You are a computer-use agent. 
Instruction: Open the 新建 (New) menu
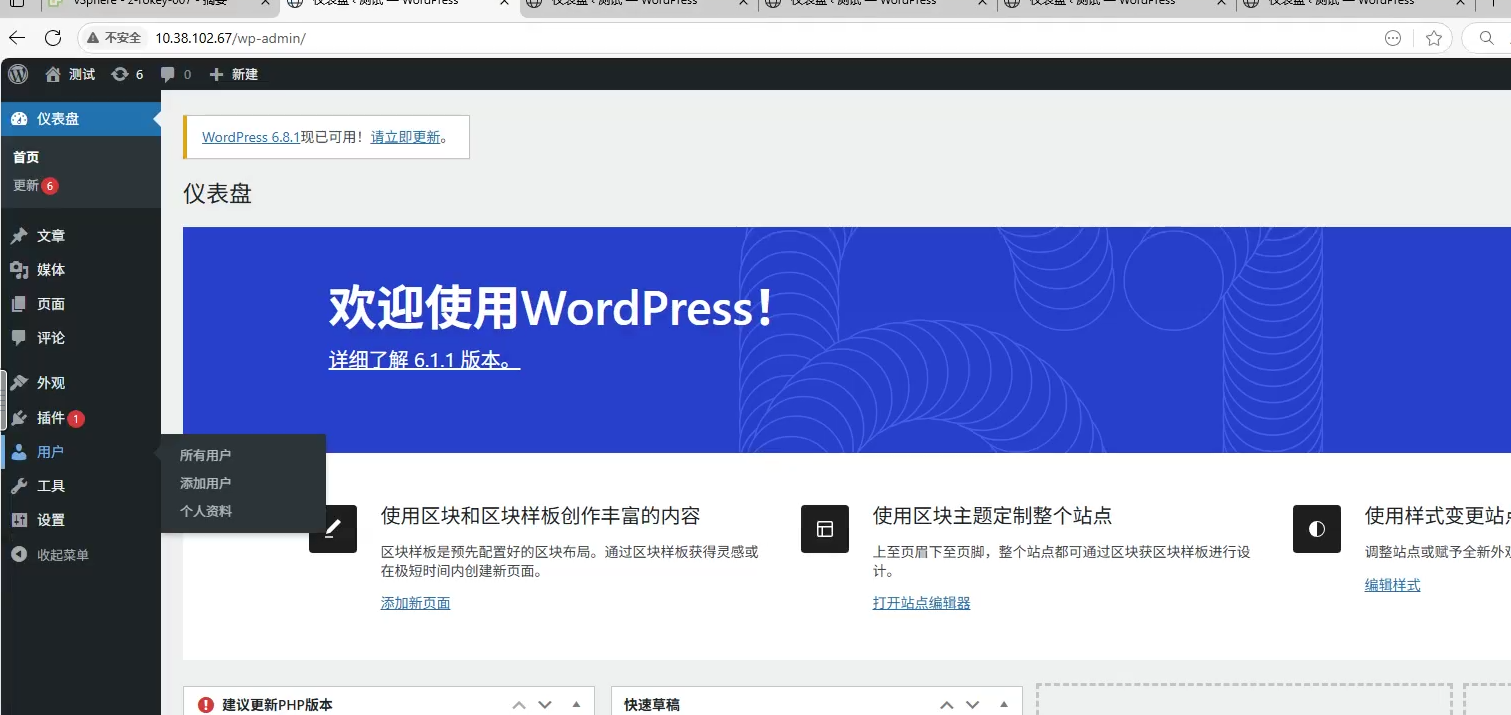[x=233, y=74]
